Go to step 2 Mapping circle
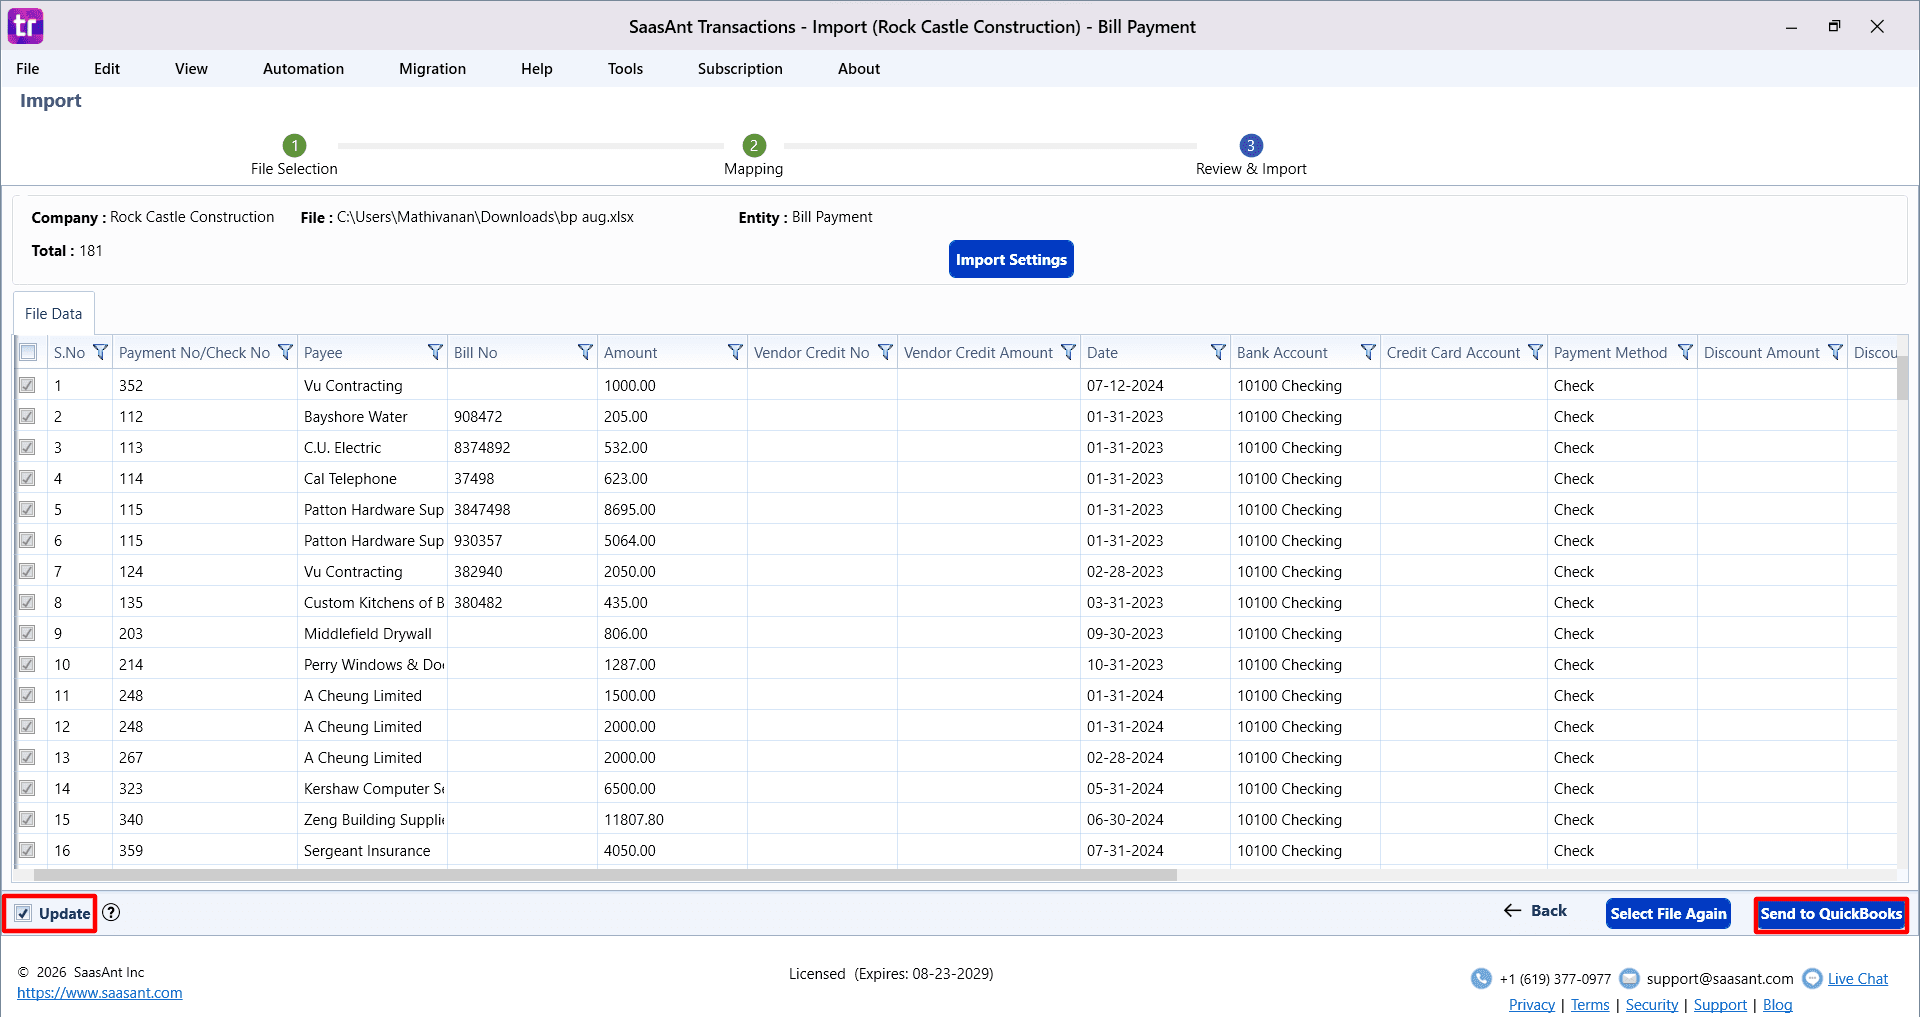This screenshot has height=1017, width=1920. pyautogui.click(x=754, y=145)
